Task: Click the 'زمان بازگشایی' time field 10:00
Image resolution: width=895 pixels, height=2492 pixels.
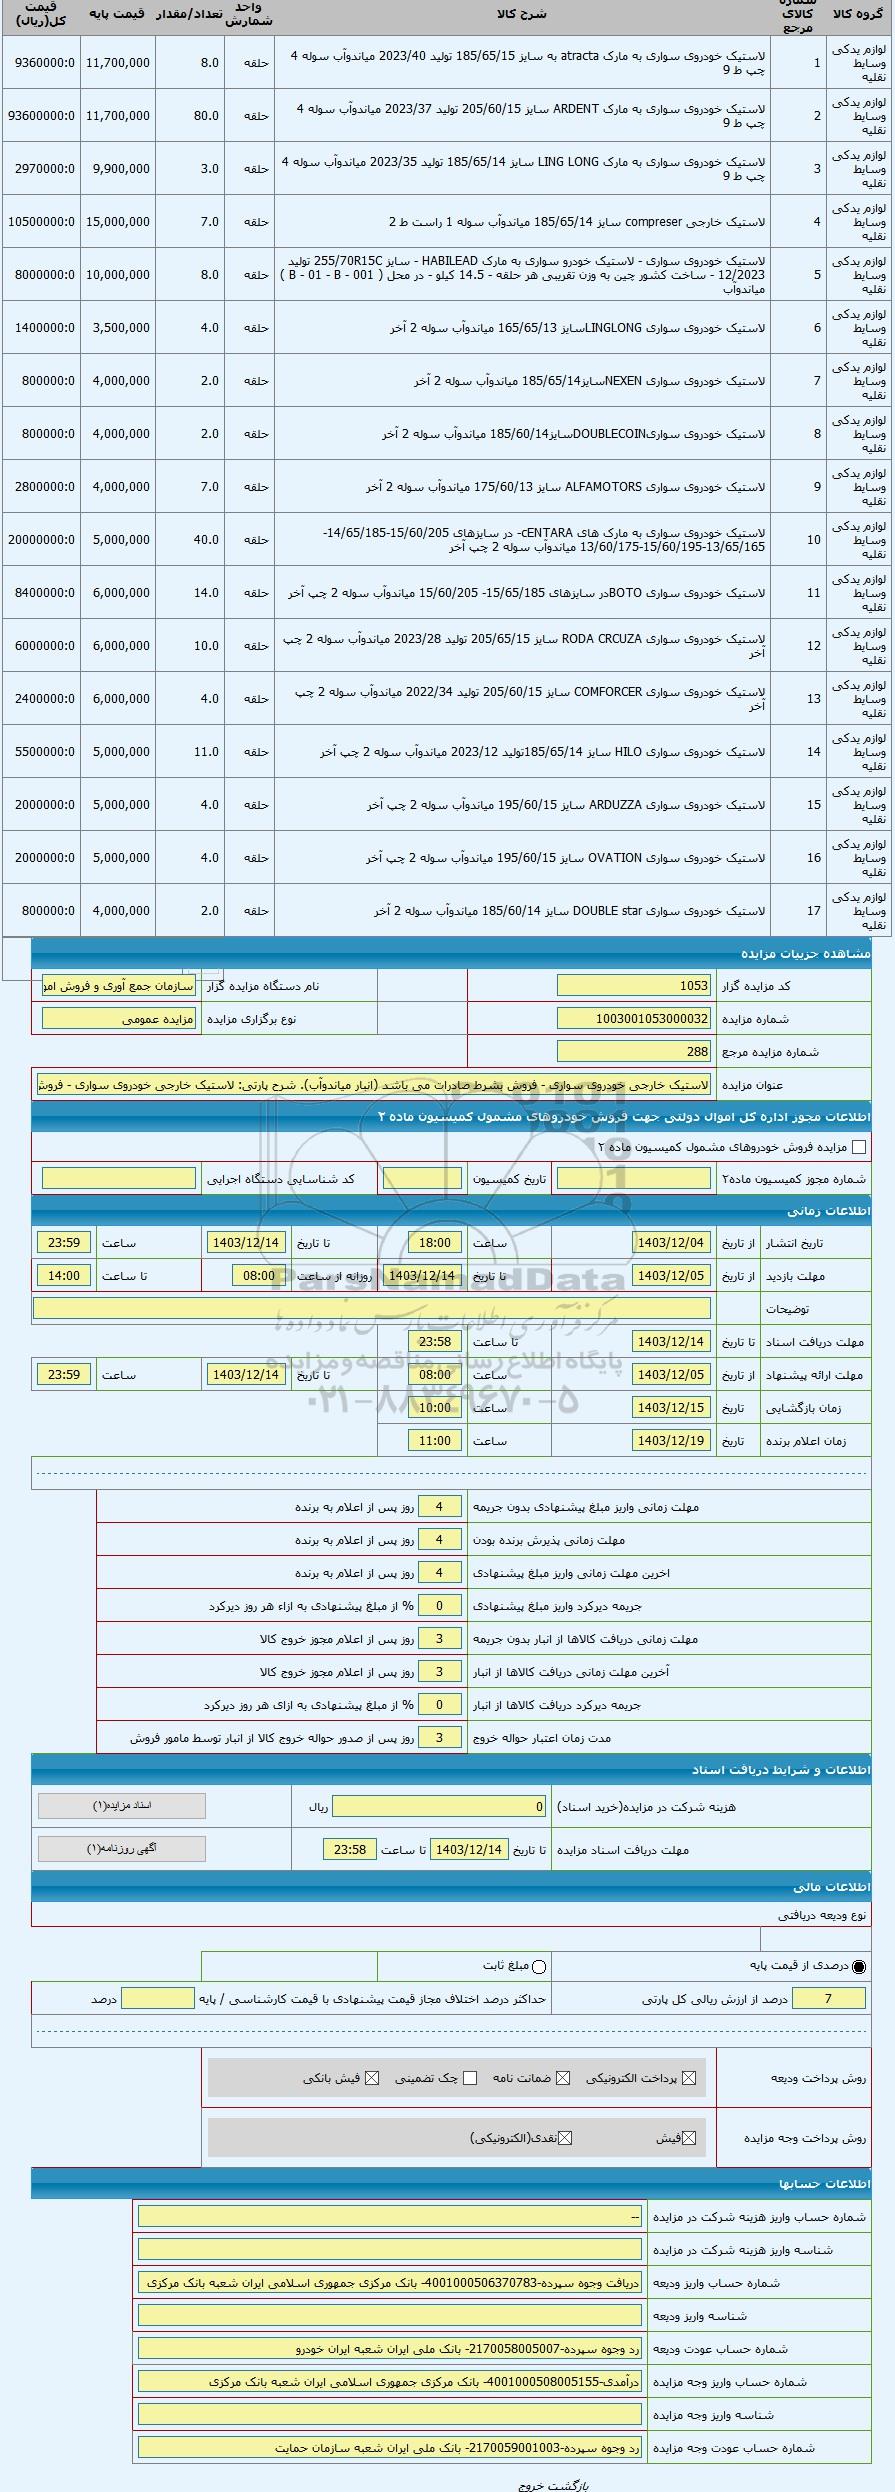Action: point(434,1407)
